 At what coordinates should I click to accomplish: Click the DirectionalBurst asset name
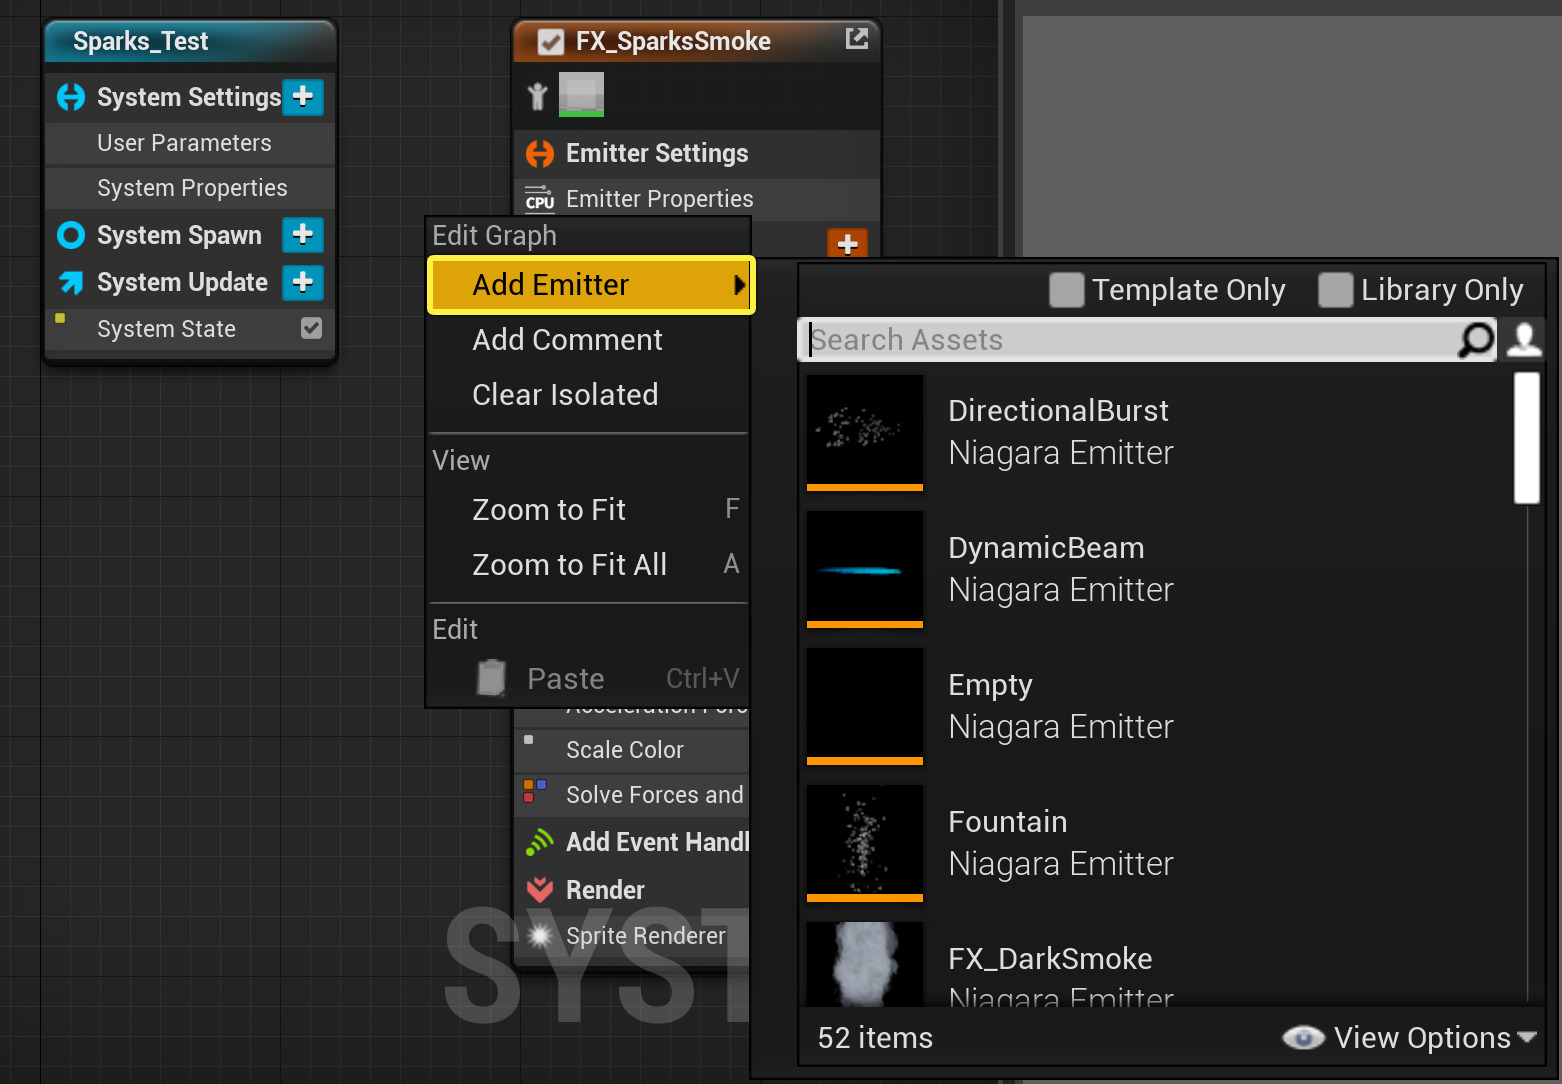coord(1058,411)
